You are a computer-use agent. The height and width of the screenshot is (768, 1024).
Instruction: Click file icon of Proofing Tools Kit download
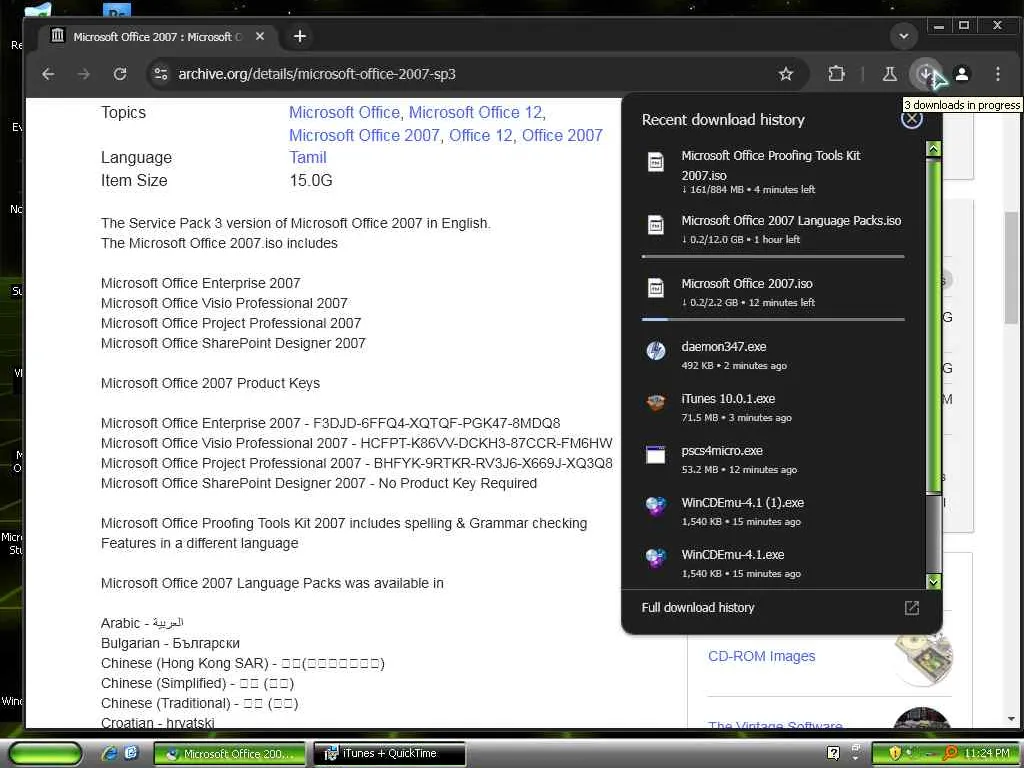(x=656, y=162)
